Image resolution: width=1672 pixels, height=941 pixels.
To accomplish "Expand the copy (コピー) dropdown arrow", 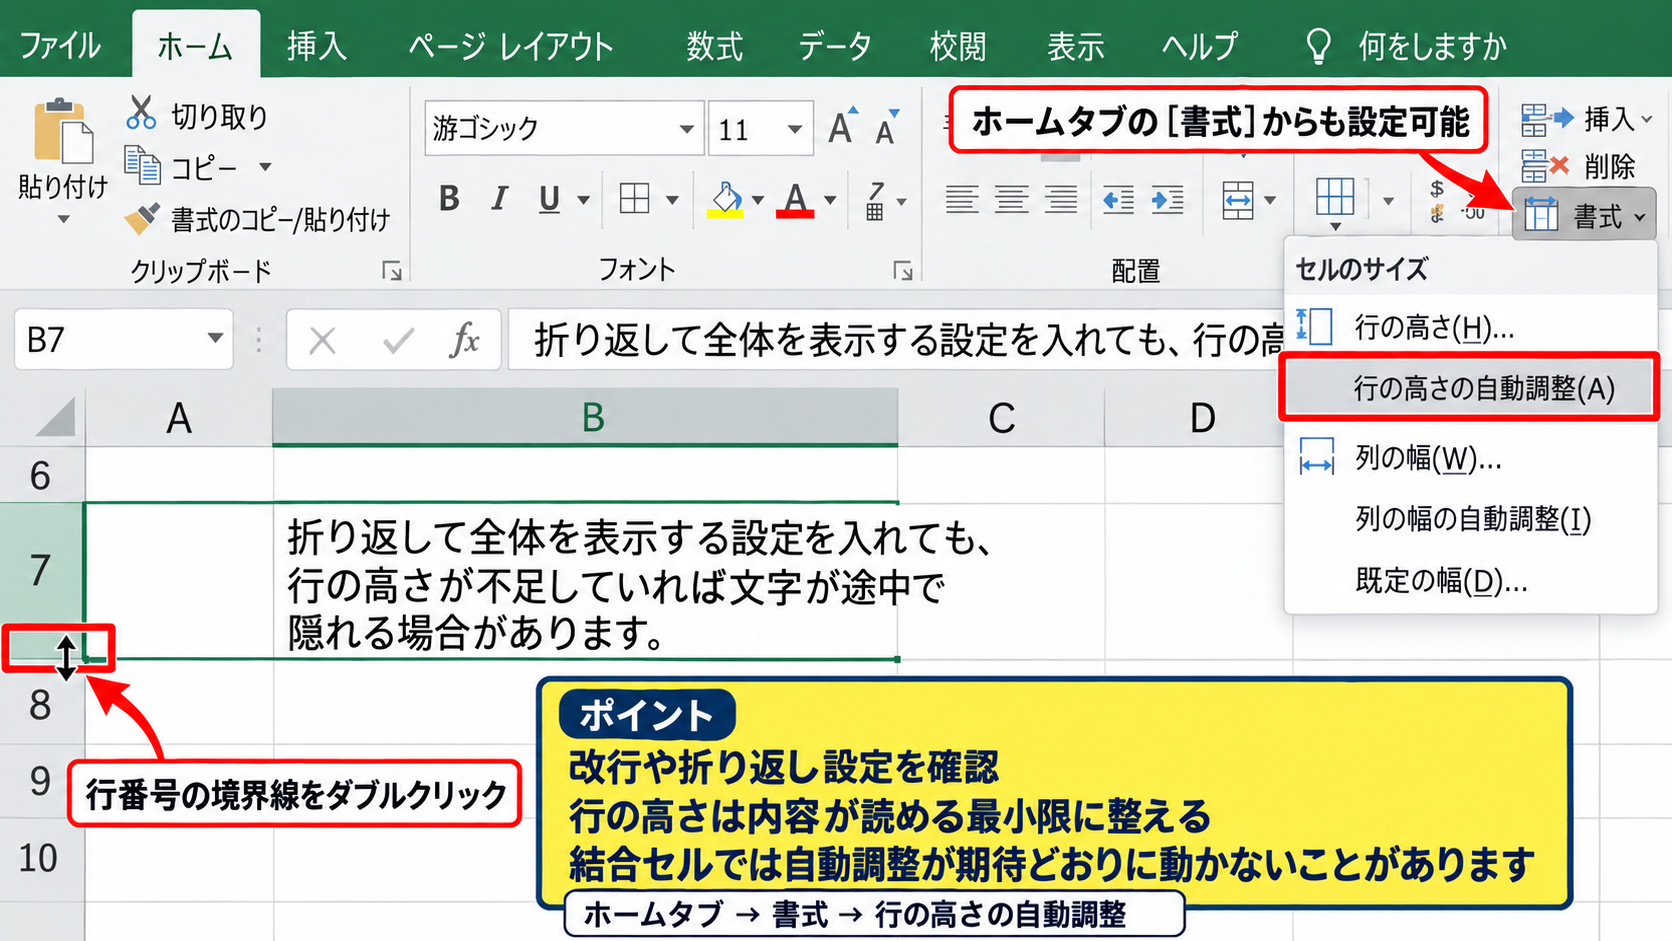I will coord(265,166).
